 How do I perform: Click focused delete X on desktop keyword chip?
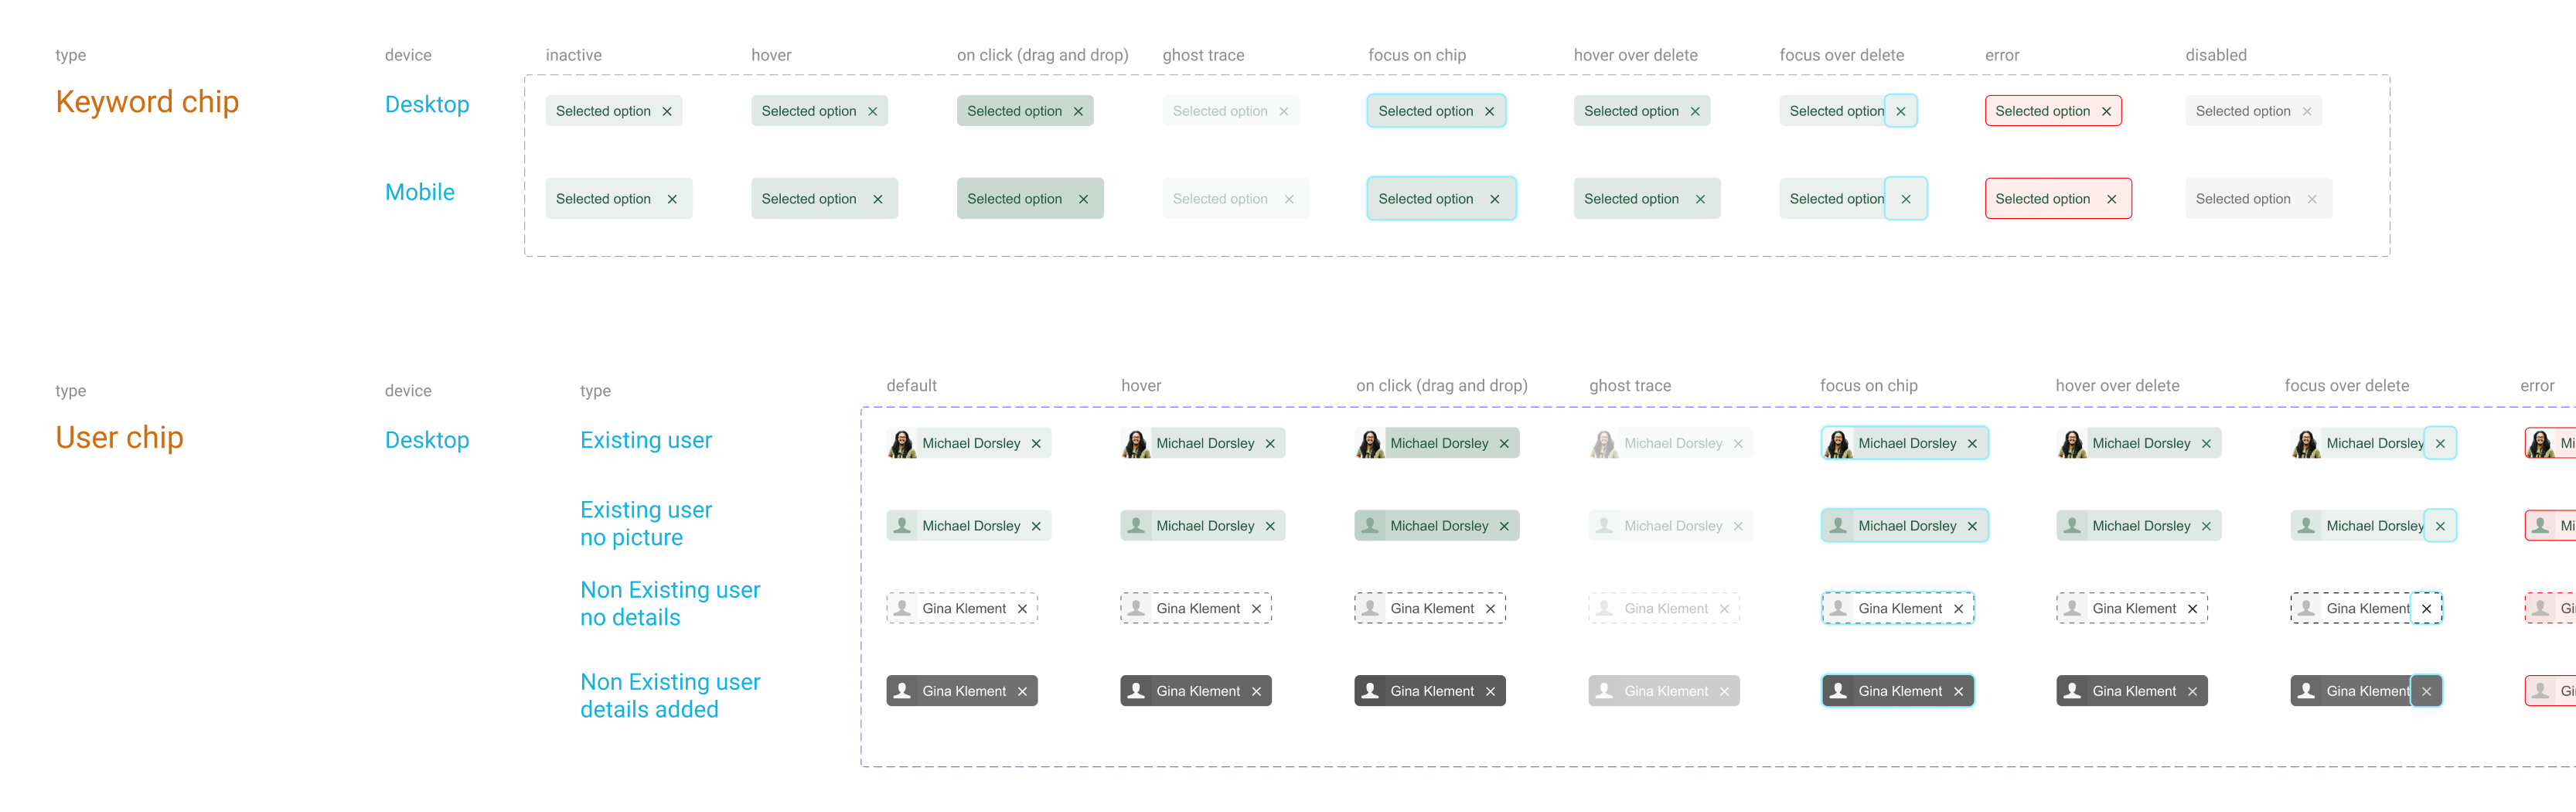1901,111
